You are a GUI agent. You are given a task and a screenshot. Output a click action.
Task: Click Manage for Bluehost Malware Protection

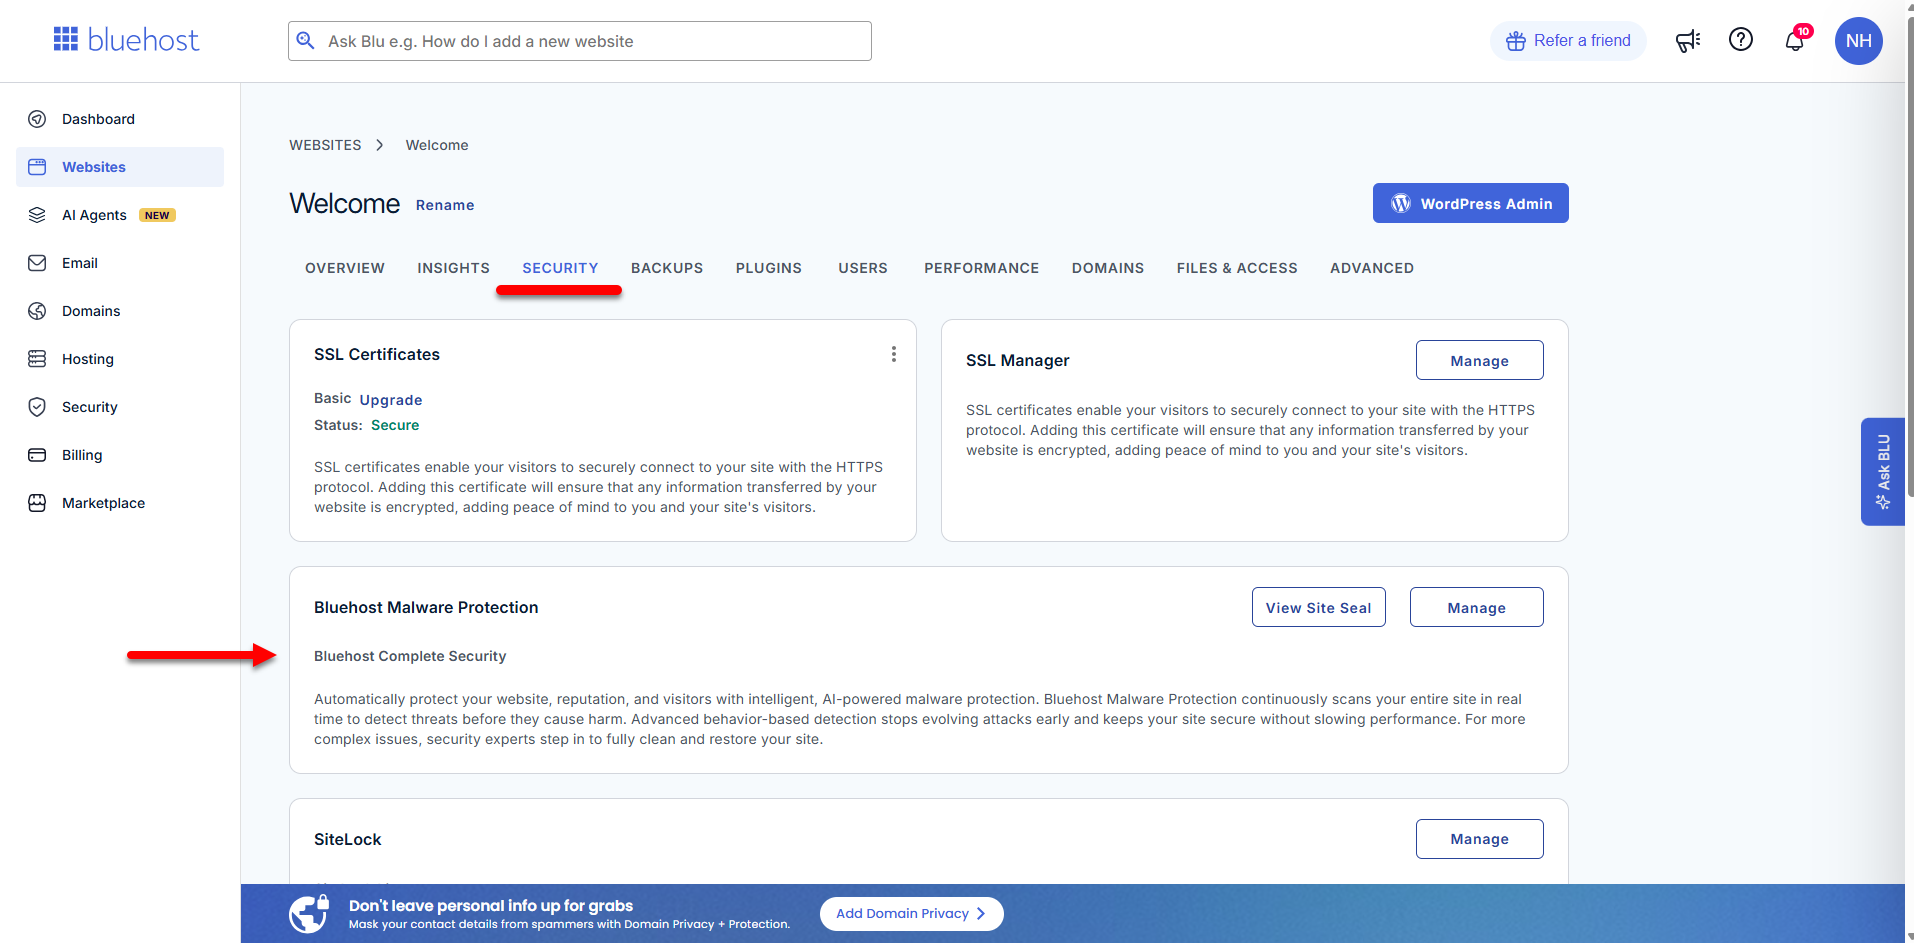pos(1476,607)
